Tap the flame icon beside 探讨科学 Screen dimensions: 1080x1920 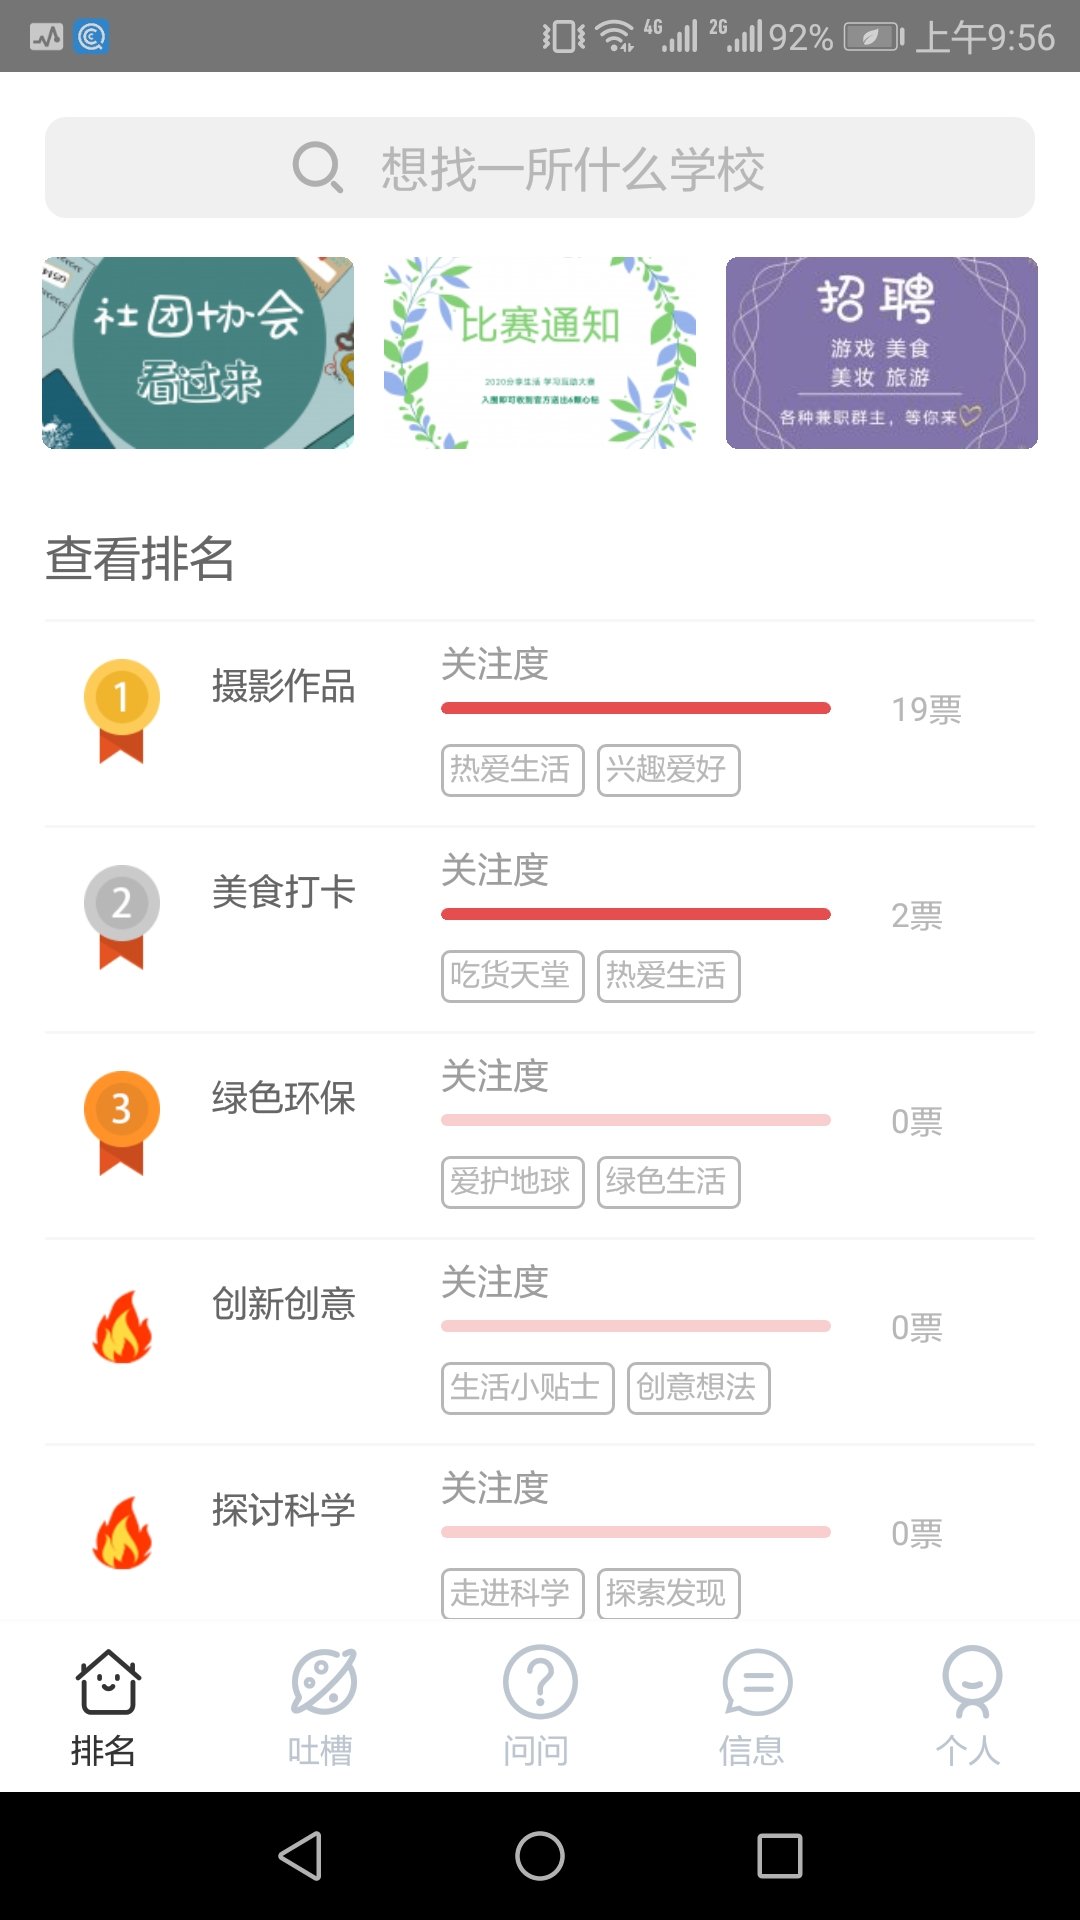(122, 1533)
